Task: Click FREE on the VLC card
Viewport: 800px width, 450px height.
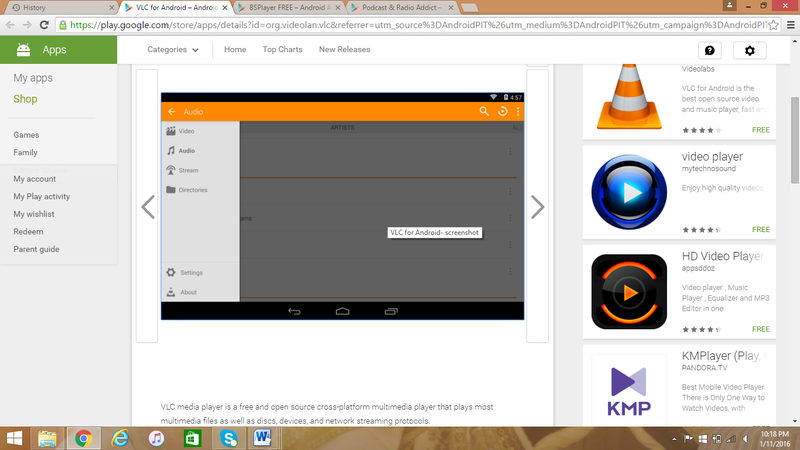Action: point(761,130)
